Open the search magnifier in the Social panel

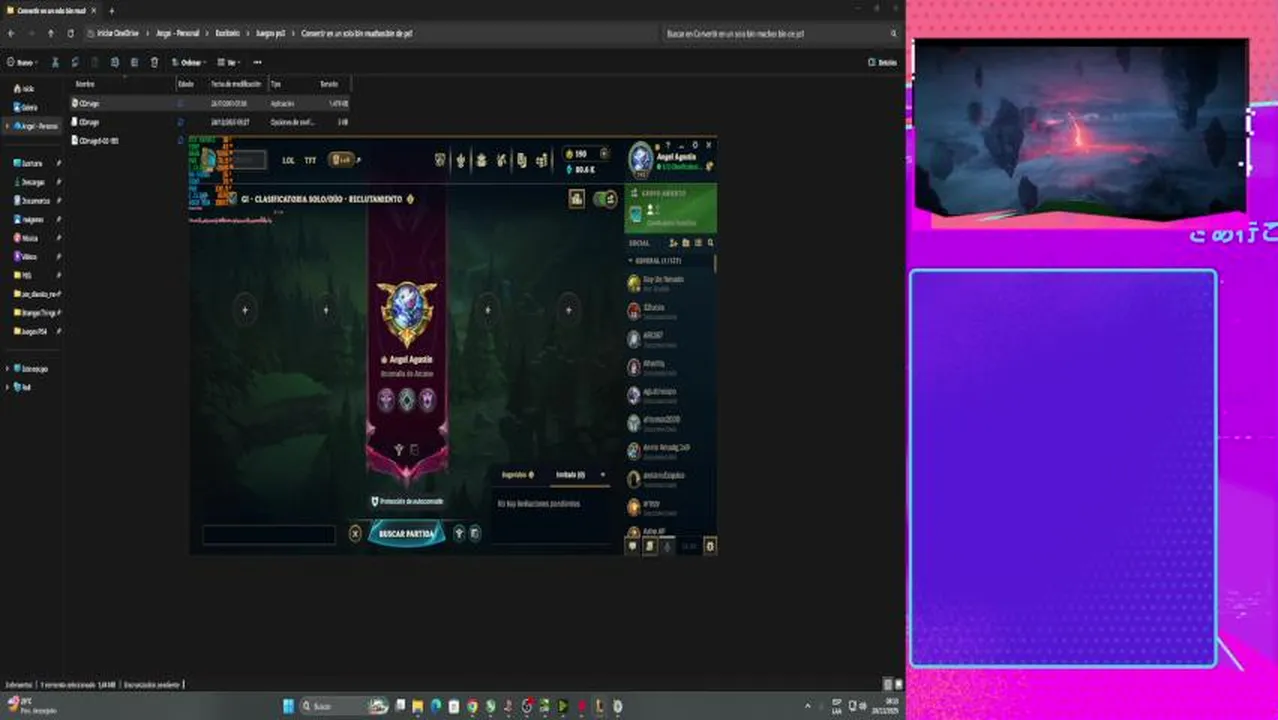pos(710,243)
